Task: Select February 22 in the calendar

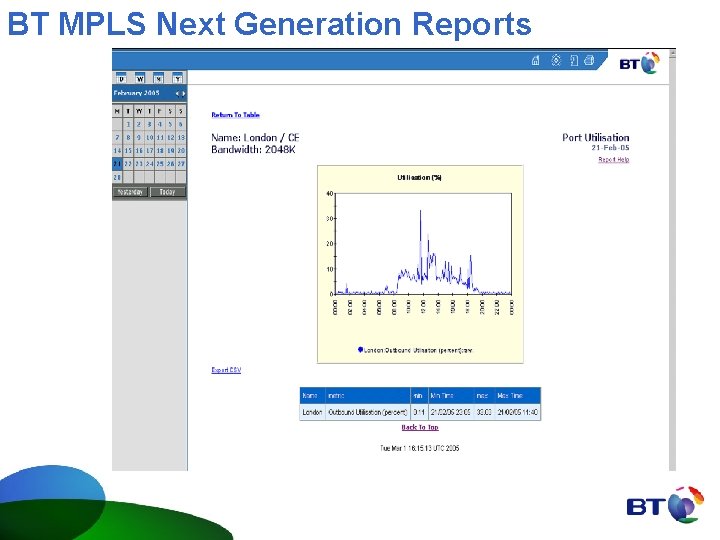Action: 128,164
